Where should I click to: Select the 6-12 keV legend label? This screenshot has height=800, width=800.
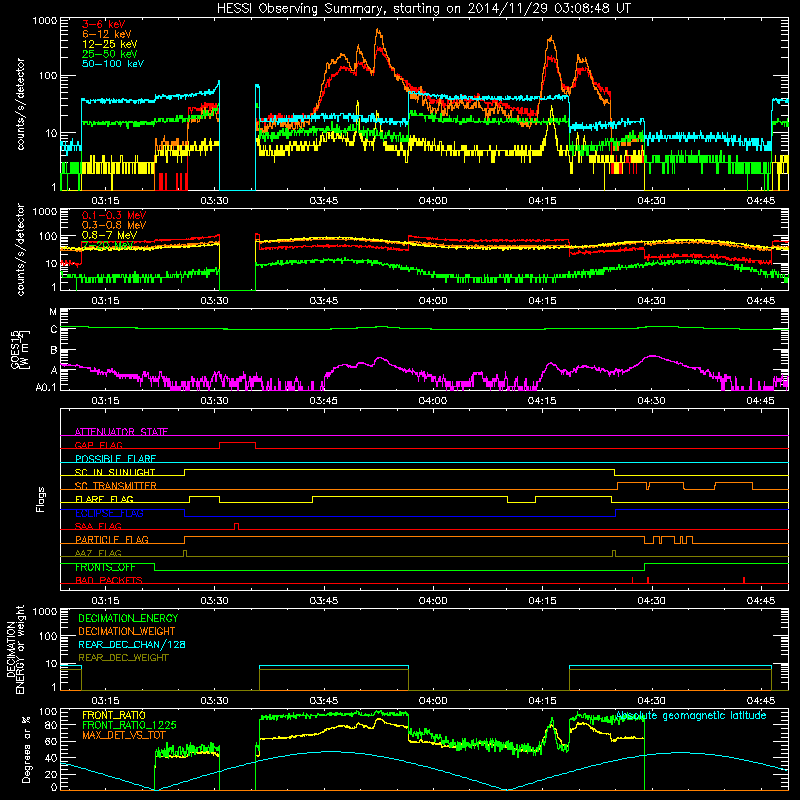coord(106,34)
